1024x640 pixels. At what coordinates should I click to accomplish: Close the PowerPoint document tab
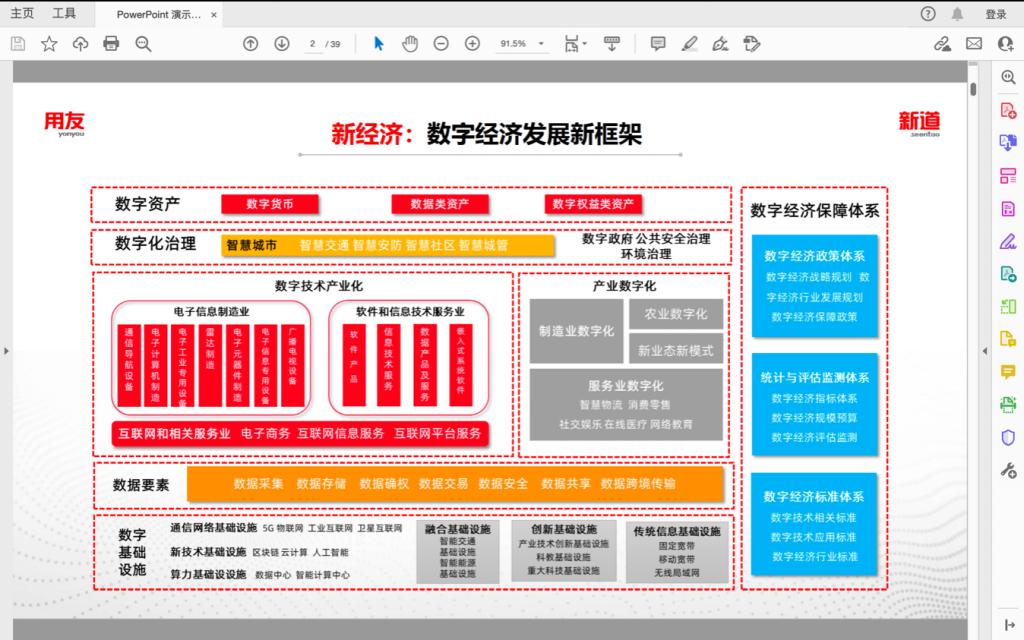click(x=214, y=15)
